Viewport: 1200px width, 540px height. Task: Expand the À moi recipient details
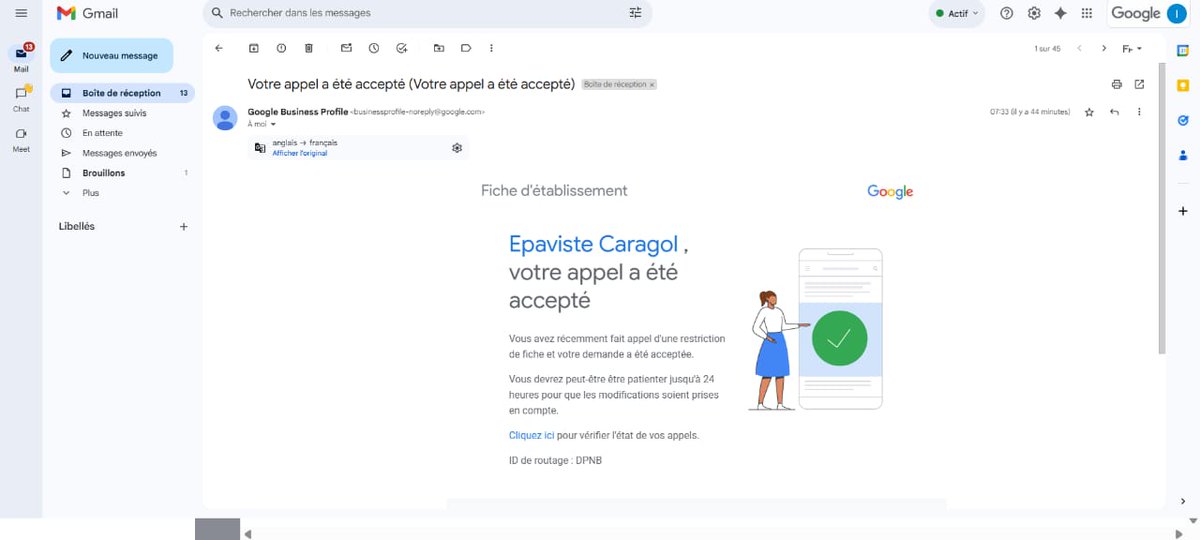272,124
